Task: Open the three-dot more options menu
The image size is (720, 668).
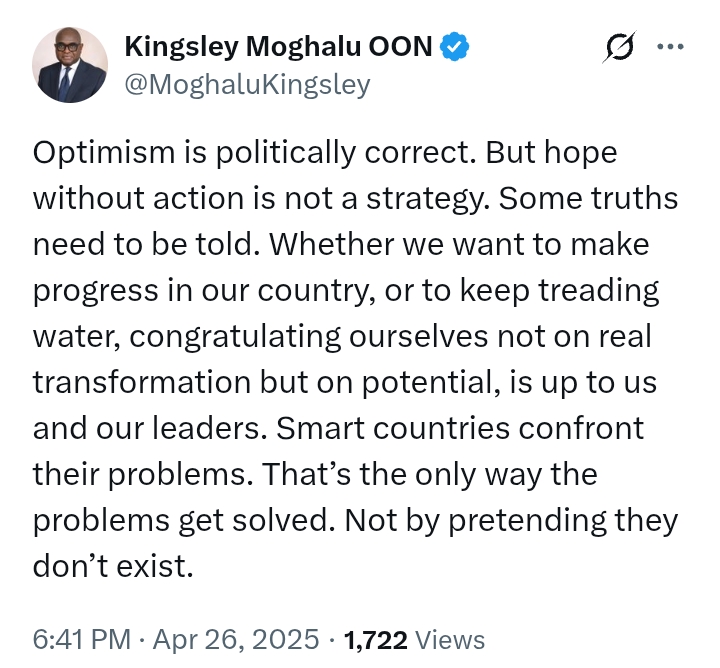Action: (669, 47)
